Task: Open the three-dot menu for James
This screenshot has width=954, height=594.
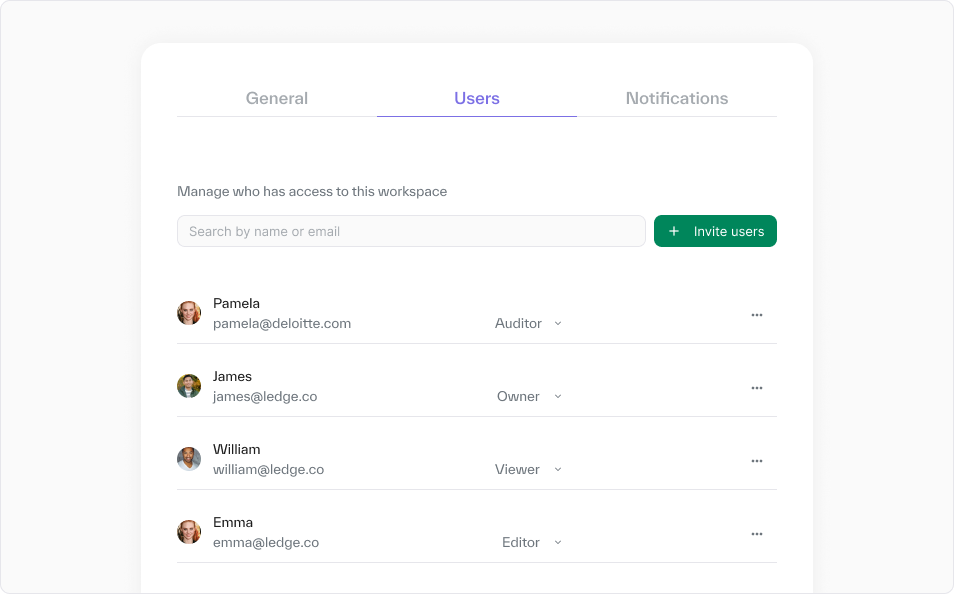Action: tap(757, 388)
